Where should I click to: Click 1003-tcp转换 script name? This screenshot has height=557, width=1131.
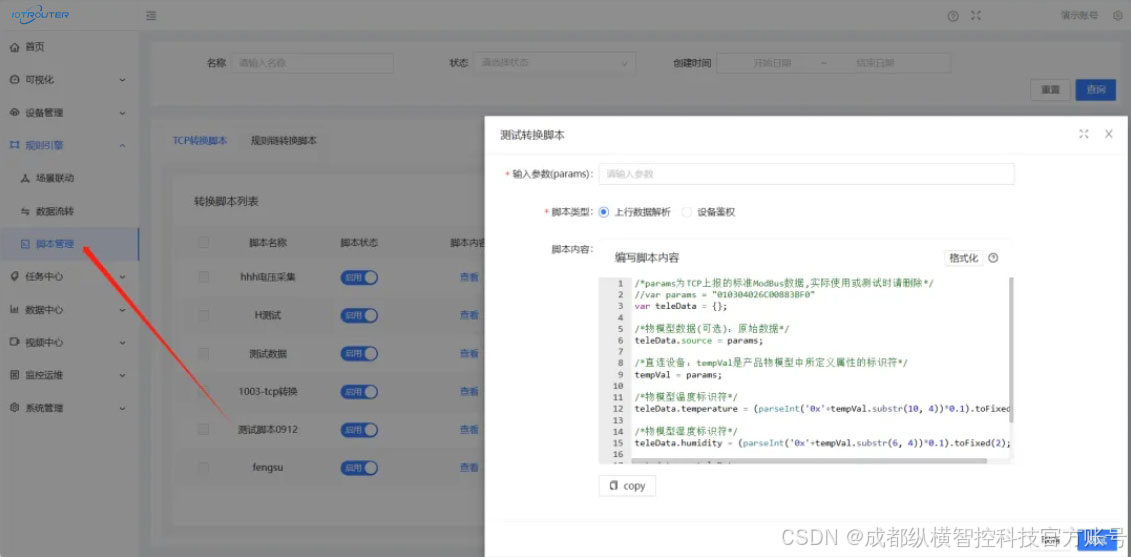(268, 391)
